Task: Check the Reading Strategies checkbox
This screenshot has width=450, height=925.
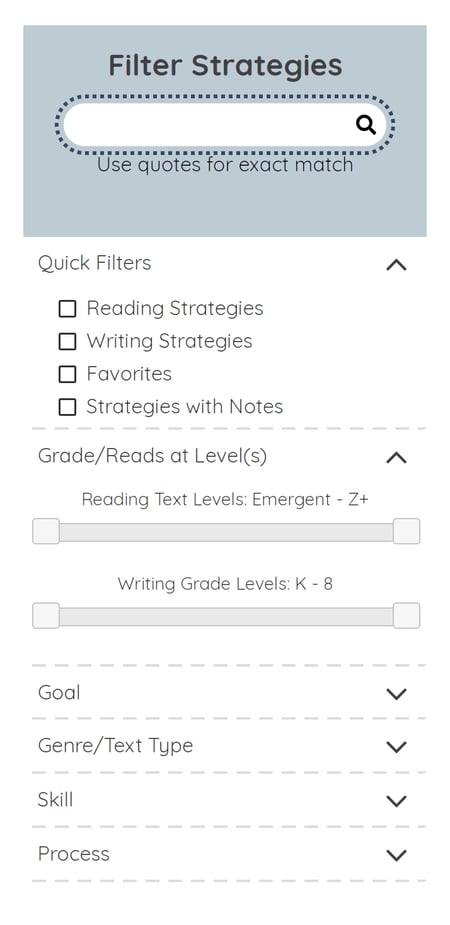Action: (x=67, y=309)
